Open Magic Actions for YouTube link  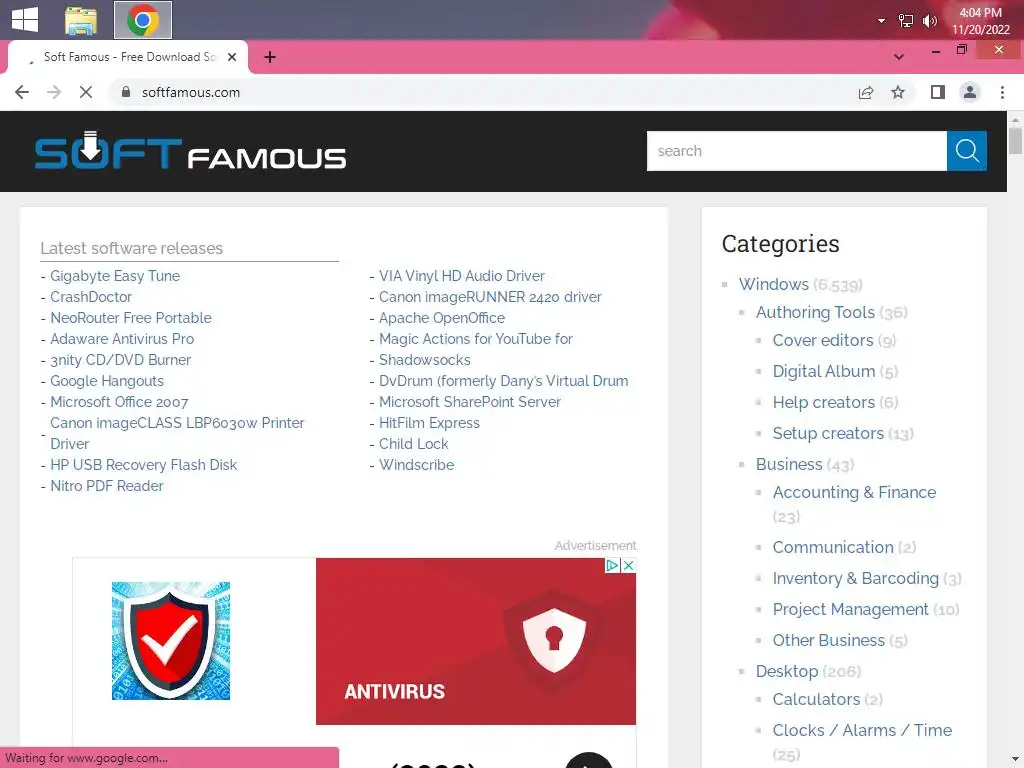(x=475, y=338)
